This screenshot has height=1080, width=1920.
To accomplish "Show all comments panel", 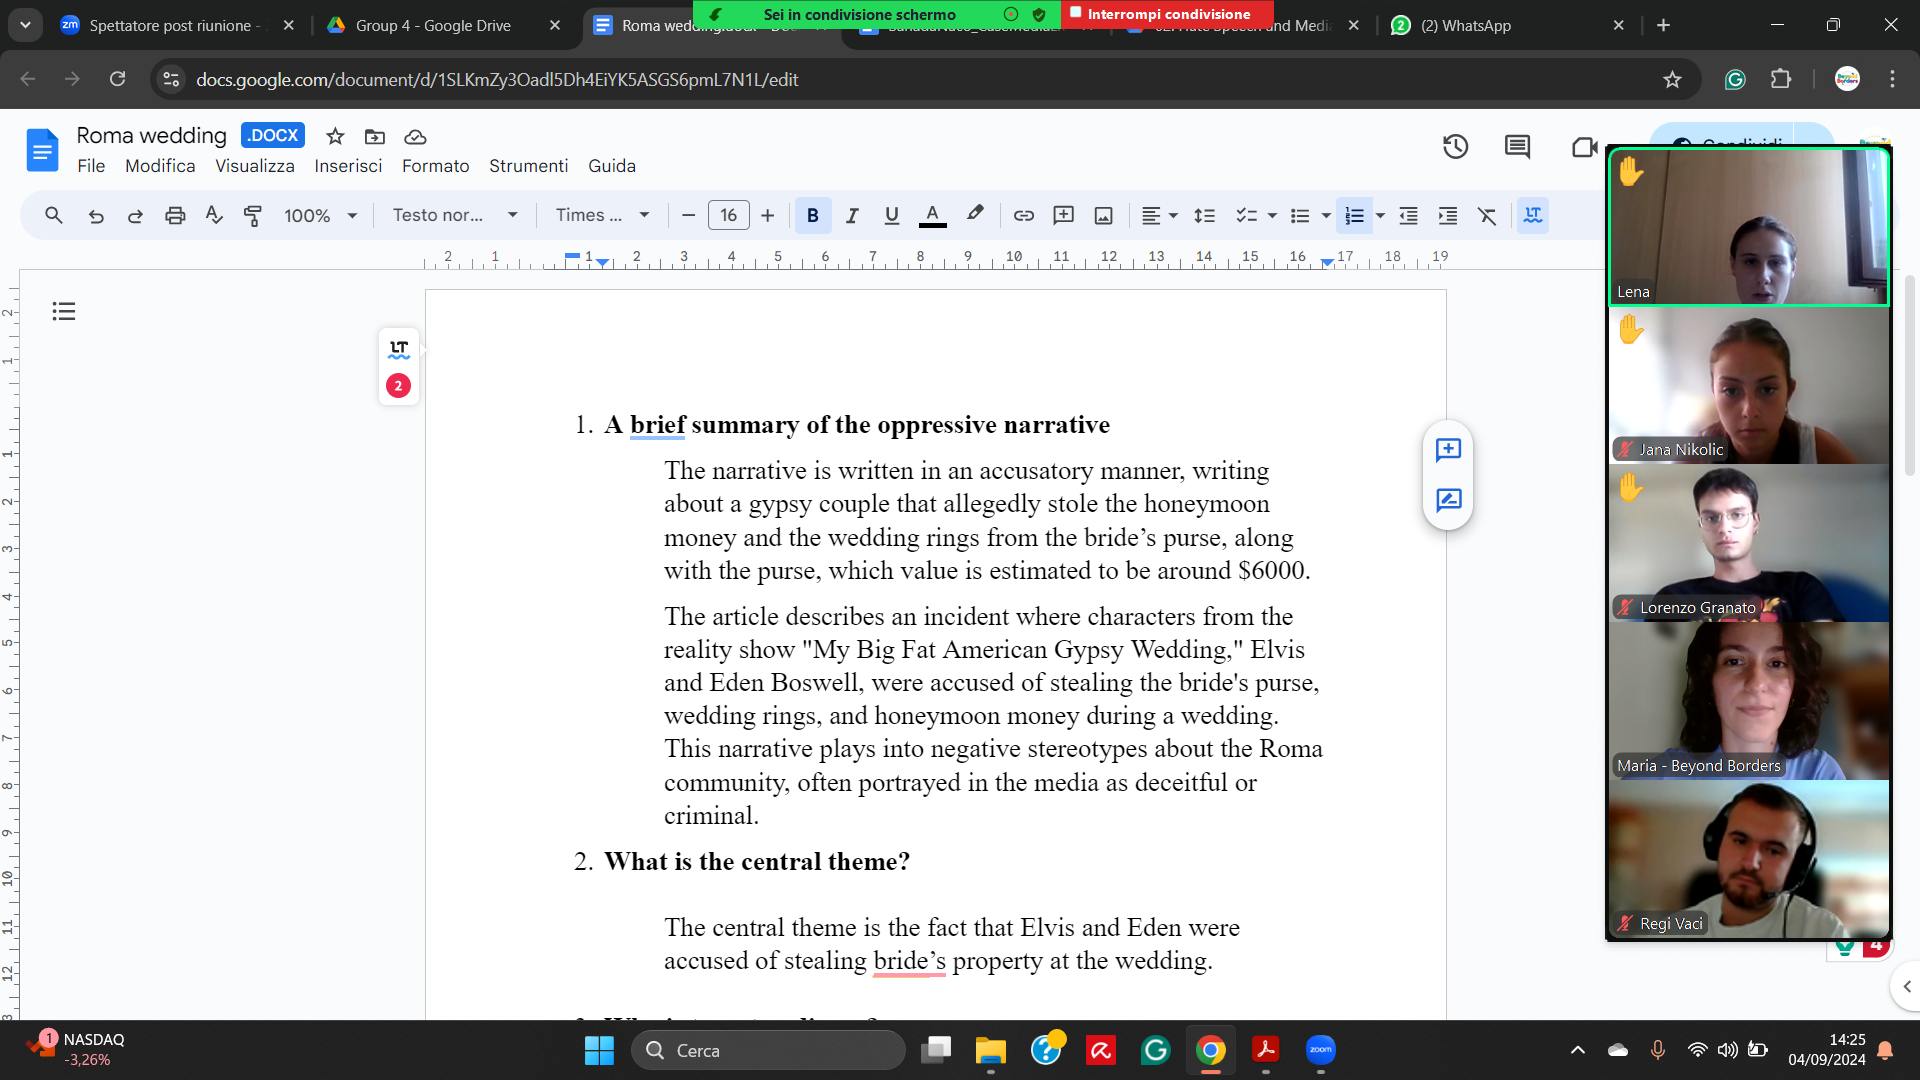I will 1517,147.
